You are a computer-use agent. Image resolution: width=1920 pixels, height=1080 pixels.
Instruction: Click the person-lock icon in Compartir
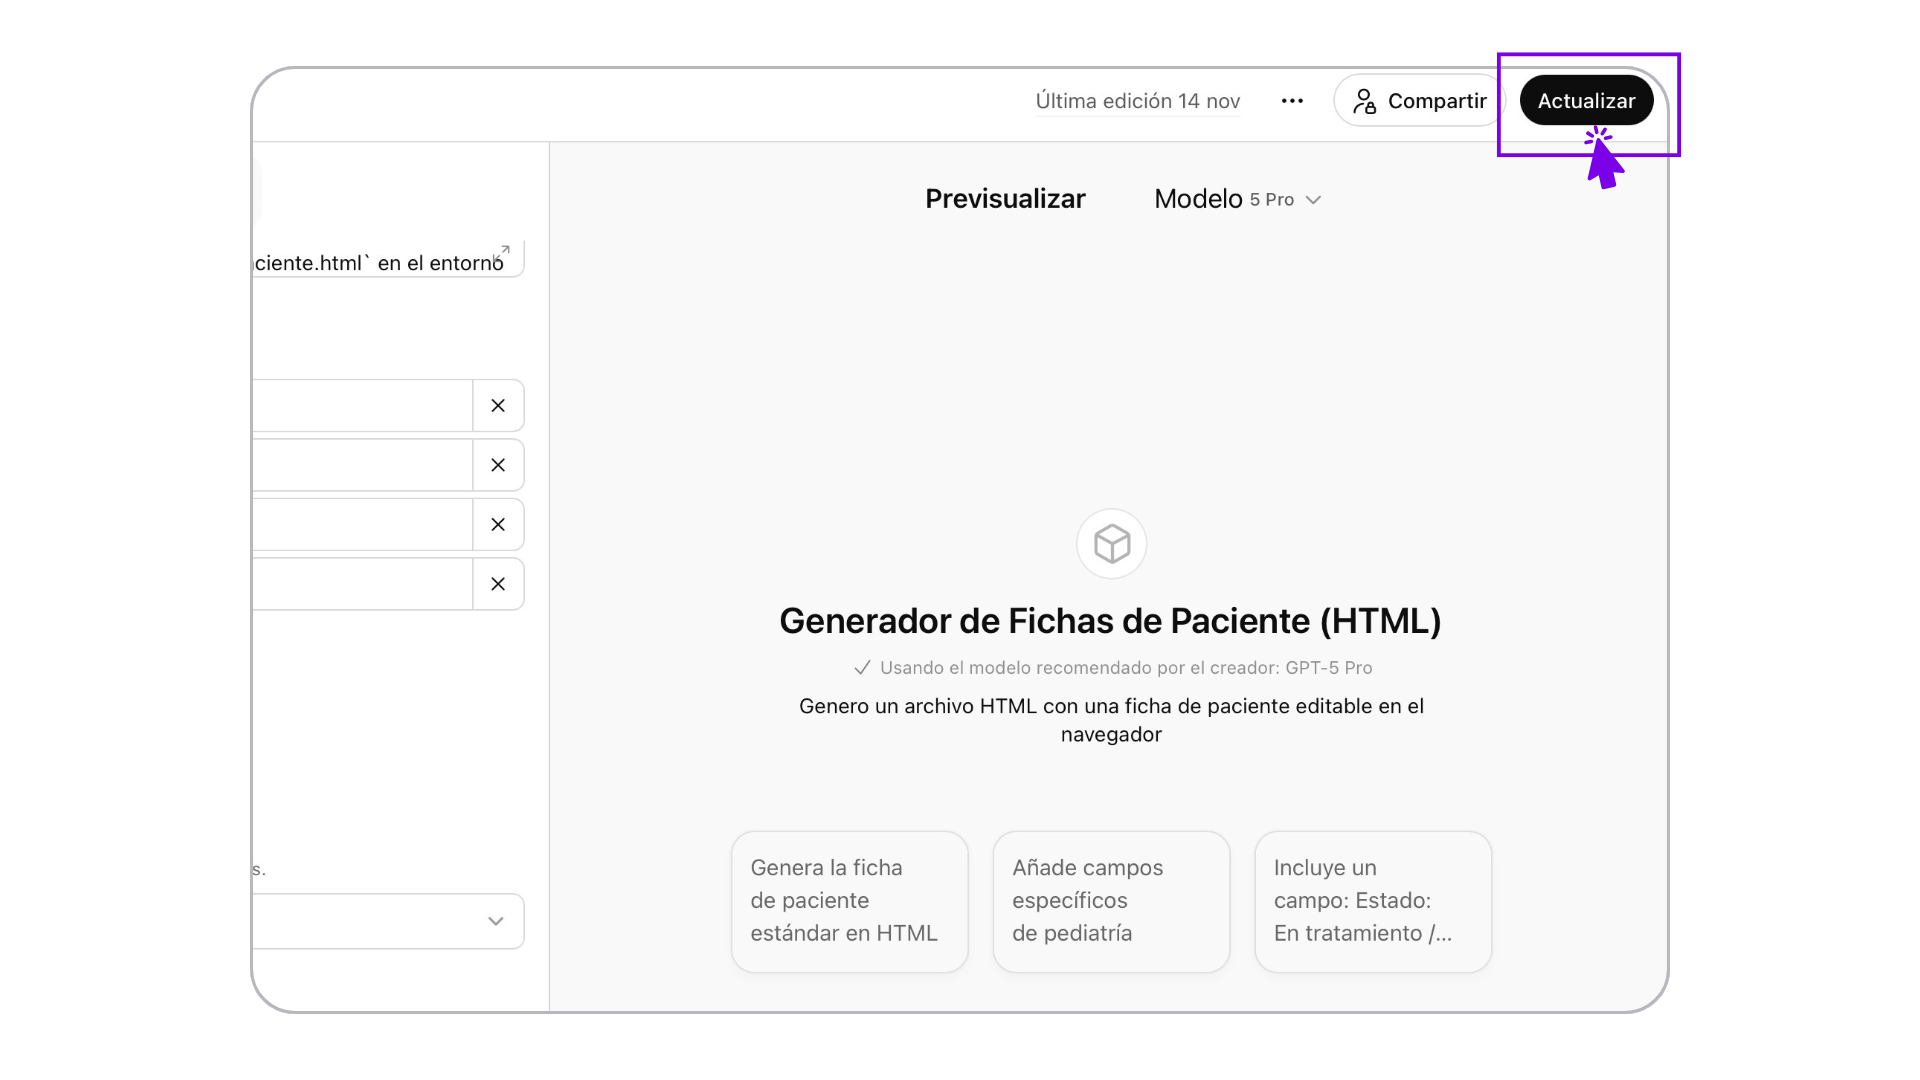point(1364,101)
